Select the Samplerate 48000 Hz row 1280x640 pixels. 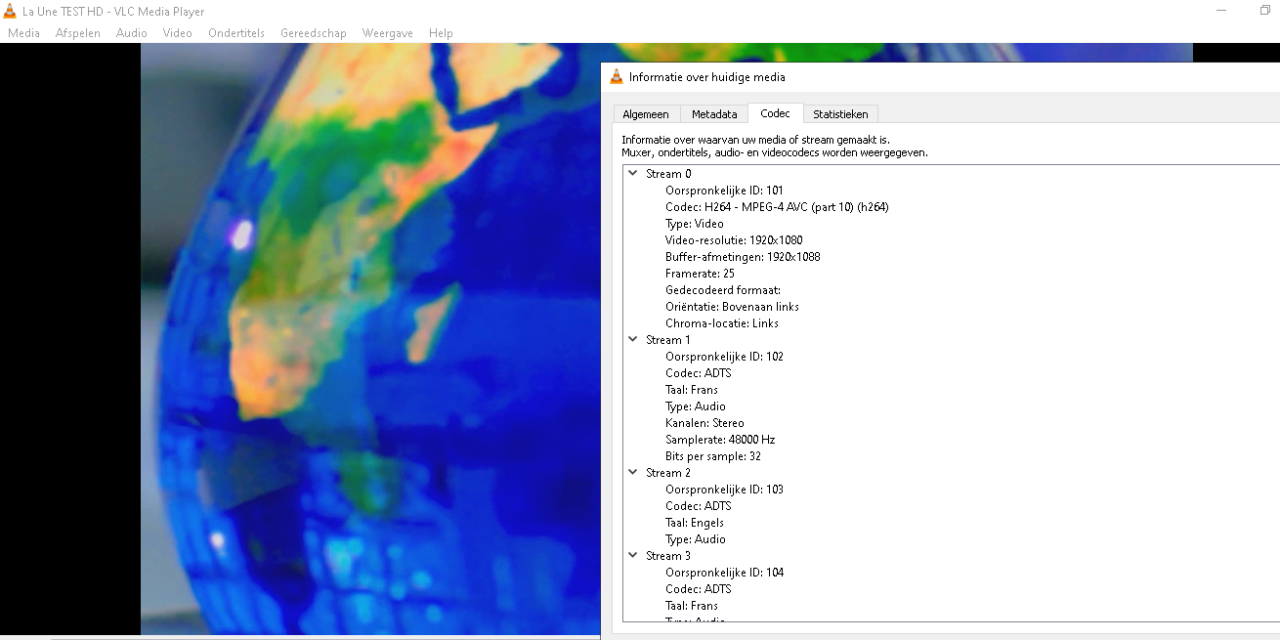[x=720, y=439]
